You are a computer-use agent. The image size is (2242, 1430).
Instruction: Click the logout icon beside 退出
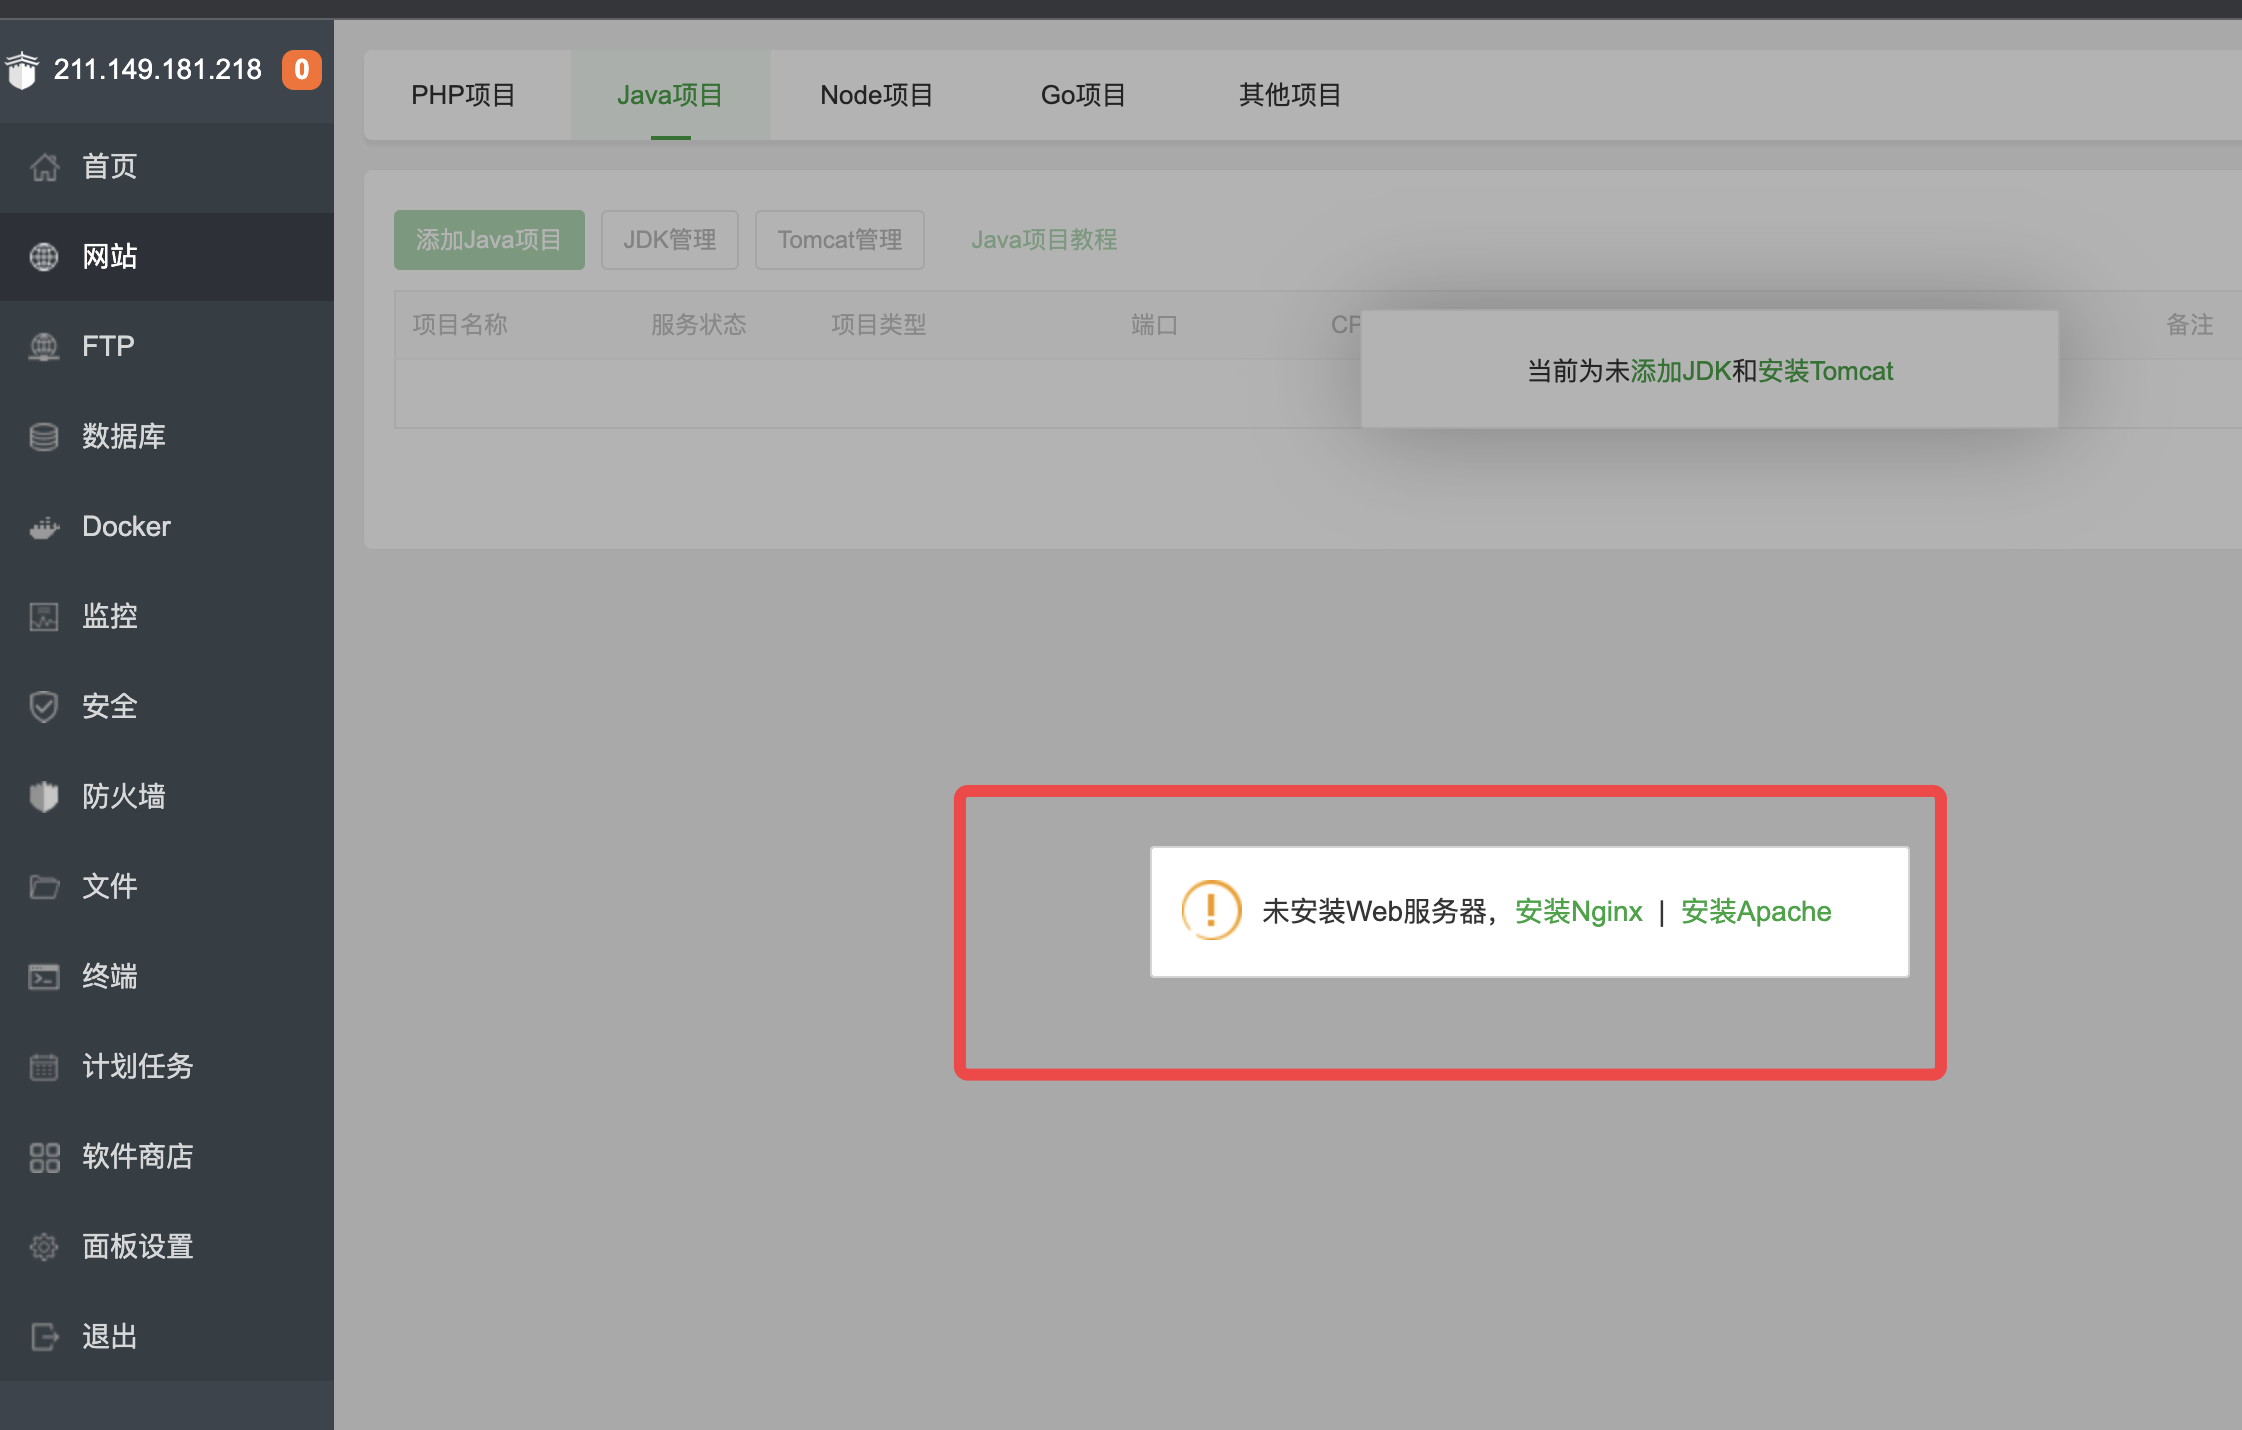tap(44, 1337)
